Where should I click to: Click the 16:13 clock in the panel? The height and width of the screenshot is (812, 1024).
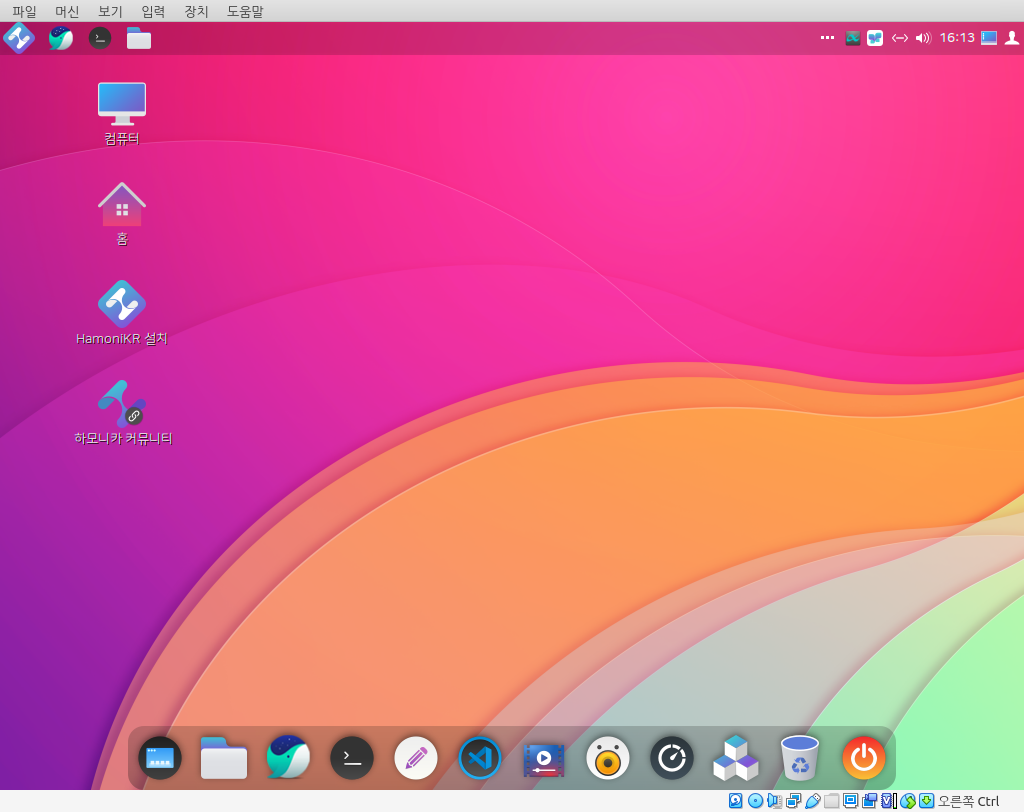[957, 38]
